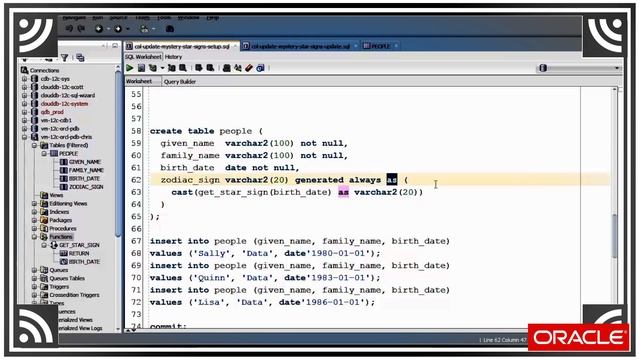Expand the Indexes folder
The height and width of the screenshot is (360, 640).
pyautogui.click(x=34, y=212)
